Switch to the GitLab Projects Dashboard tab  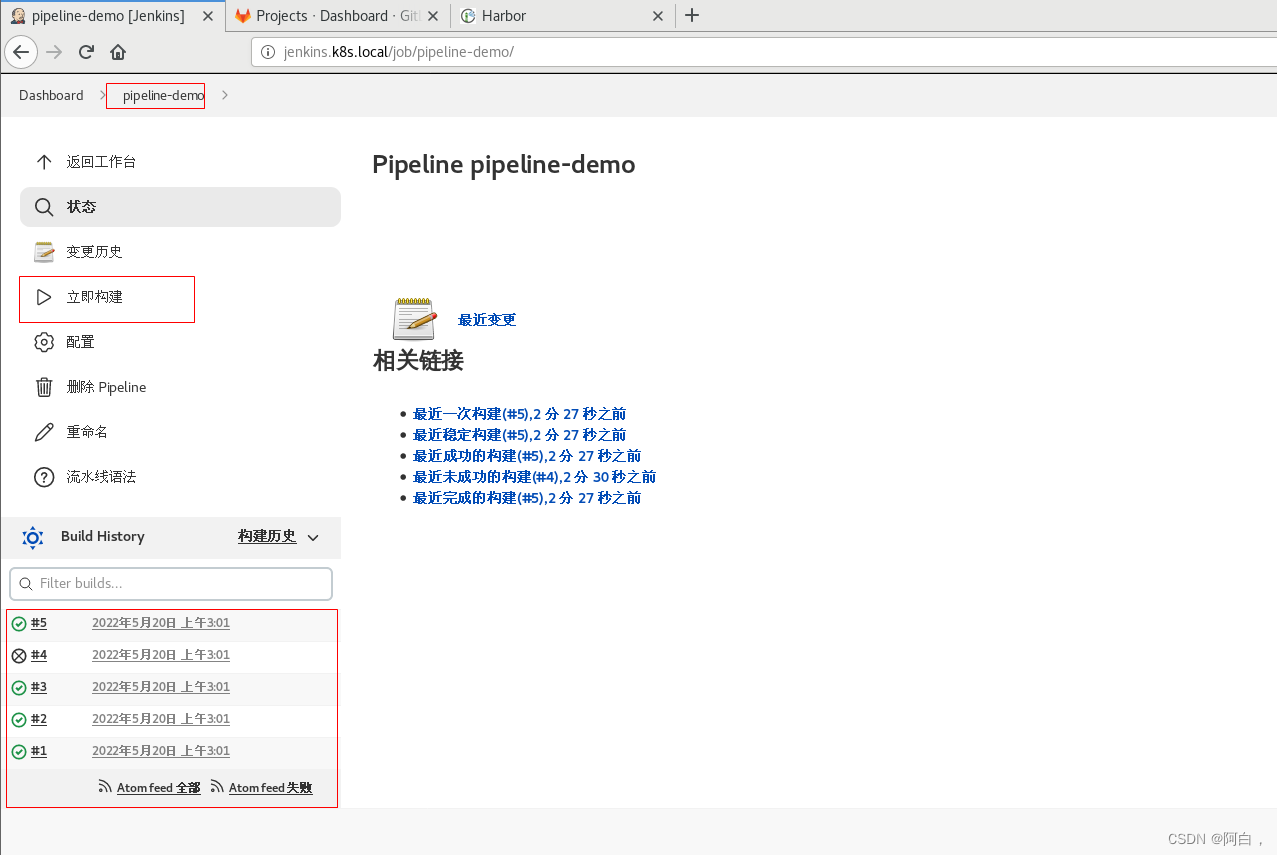(336, 16)
